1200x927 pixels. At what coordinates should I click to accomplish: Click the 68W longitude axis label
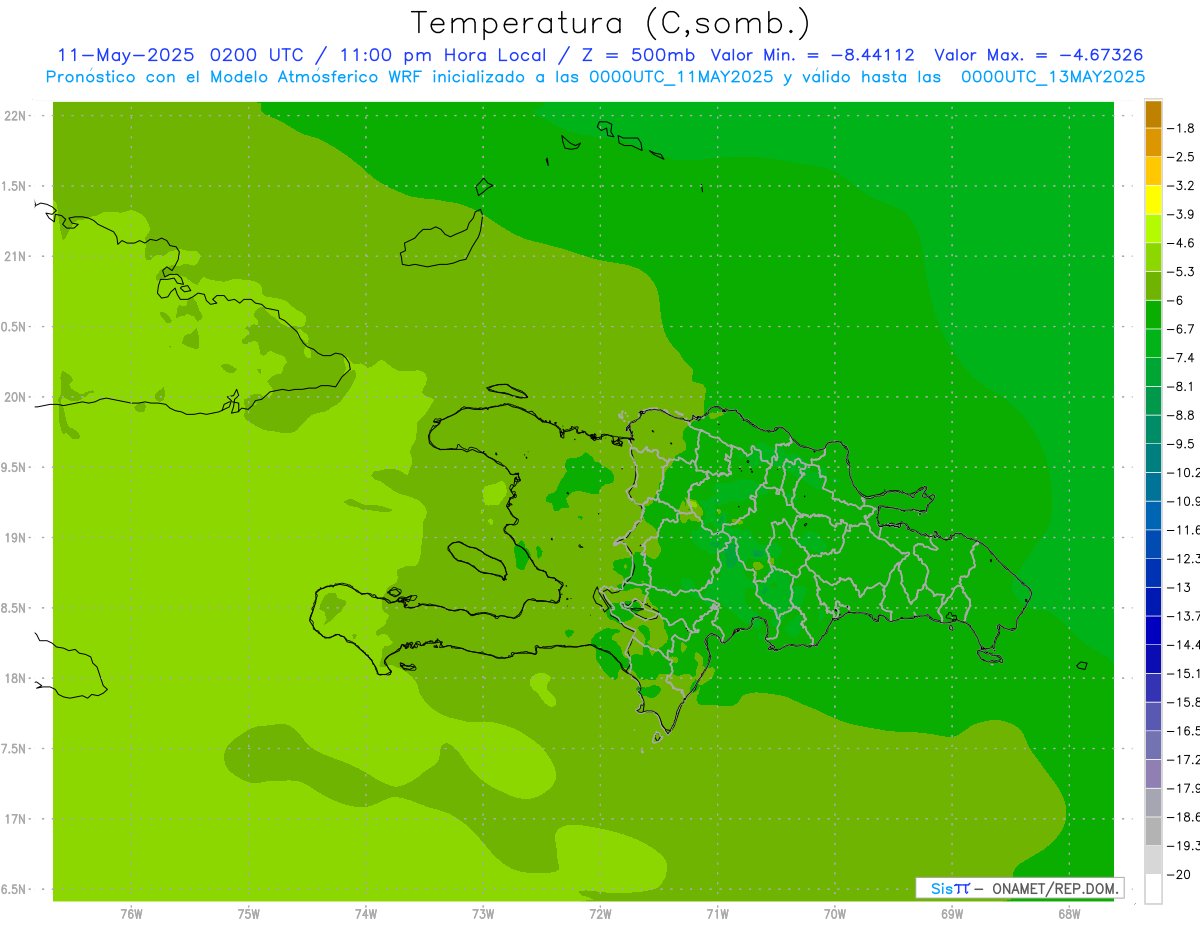click(1068, 914)
